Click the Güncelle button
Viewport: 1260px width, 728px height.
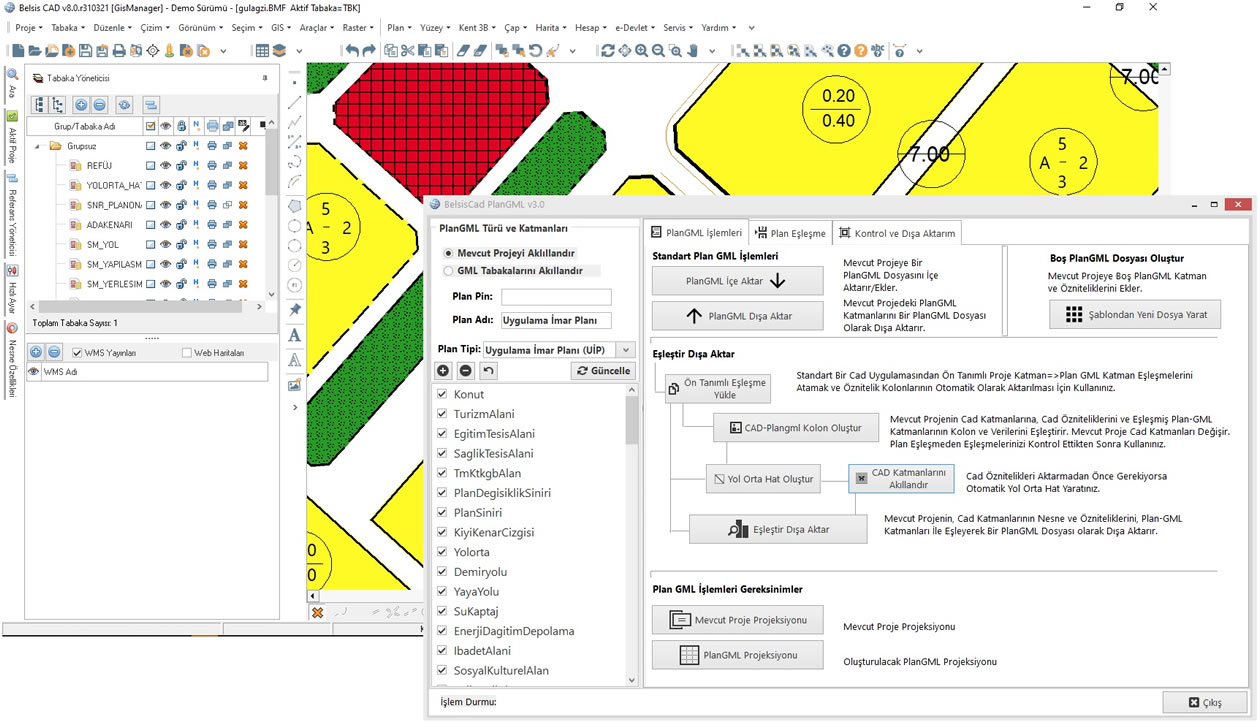pos(603,371)
